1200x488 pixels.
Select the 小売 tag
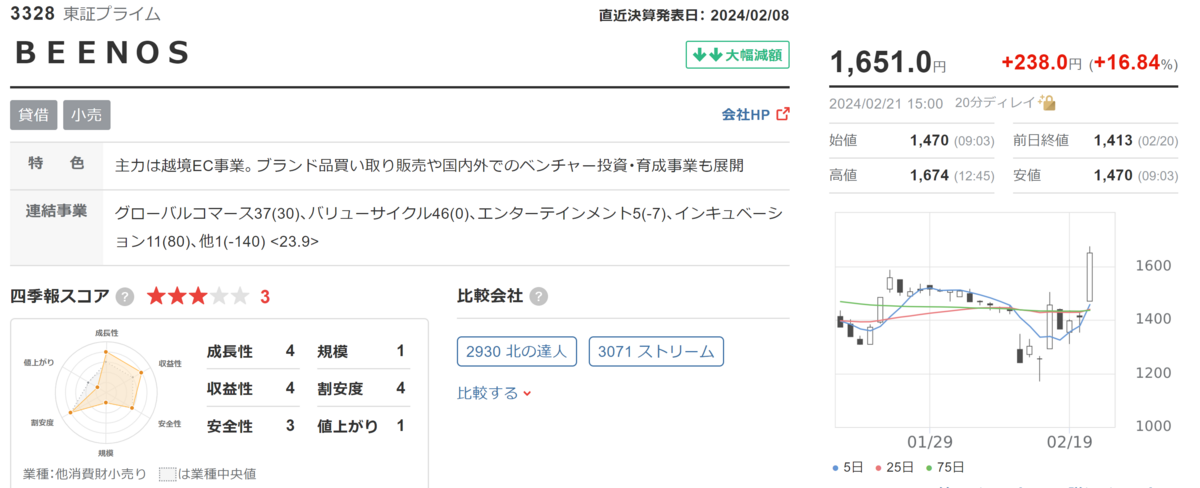click(x=87, y=114)
